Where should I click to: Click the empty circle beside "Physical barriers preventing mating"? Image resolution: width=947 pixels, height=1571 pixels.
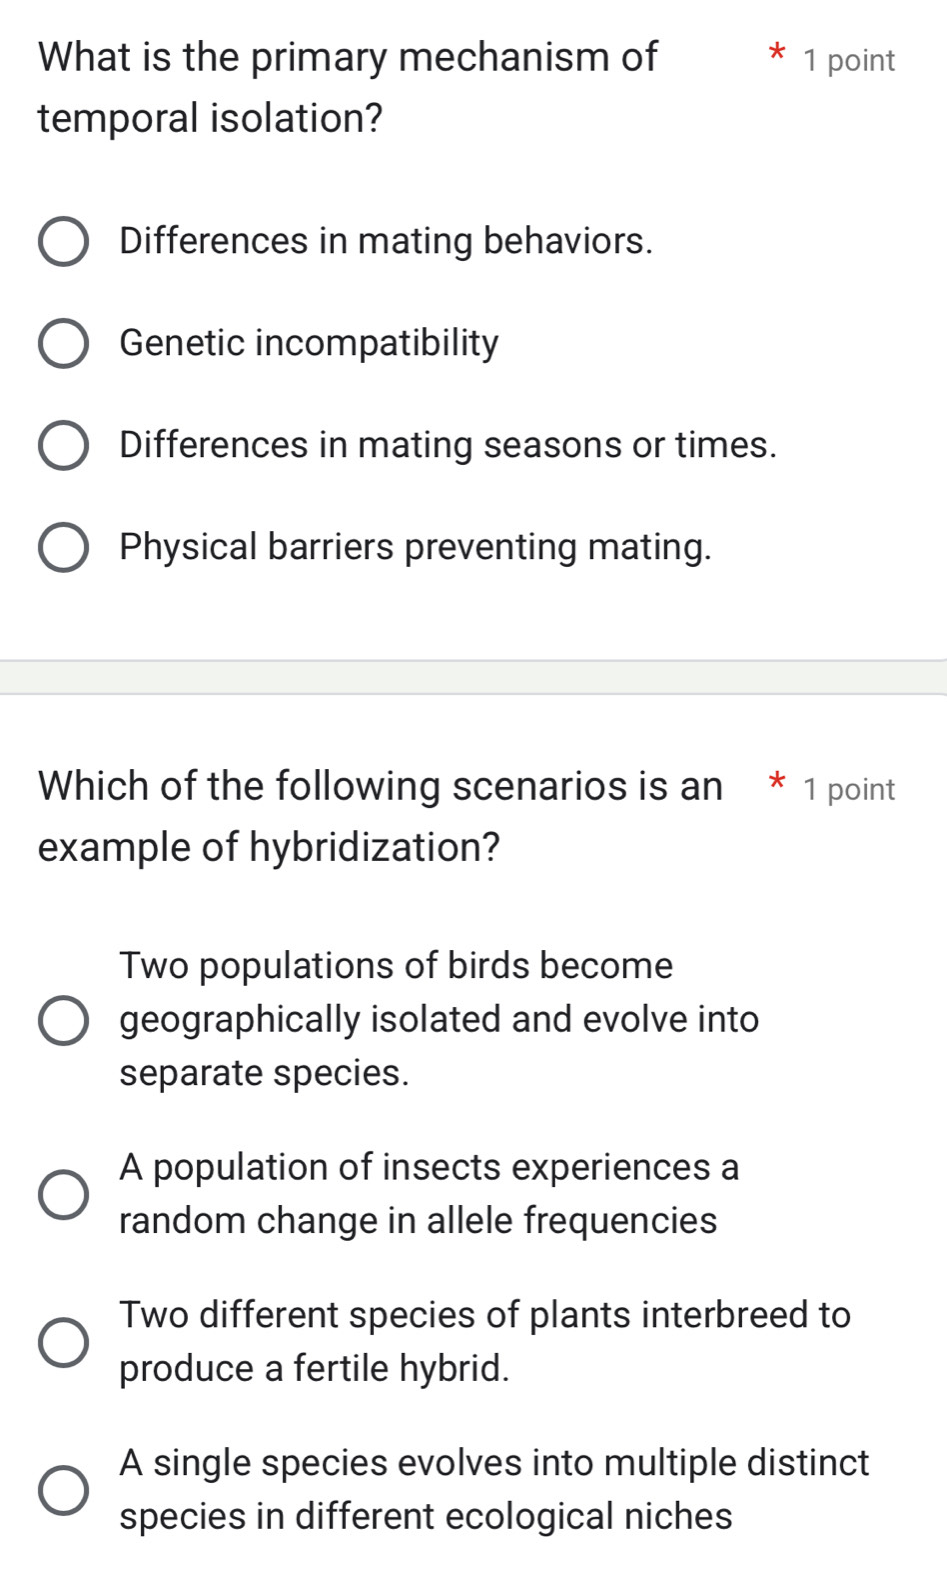(x=63, y=547)
